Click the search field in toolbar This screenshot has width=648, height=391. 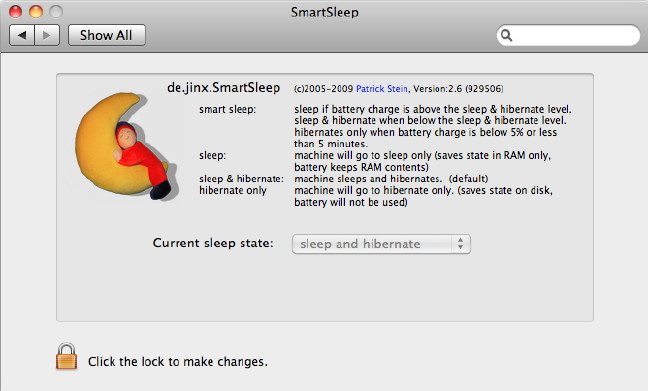point(568,36)
